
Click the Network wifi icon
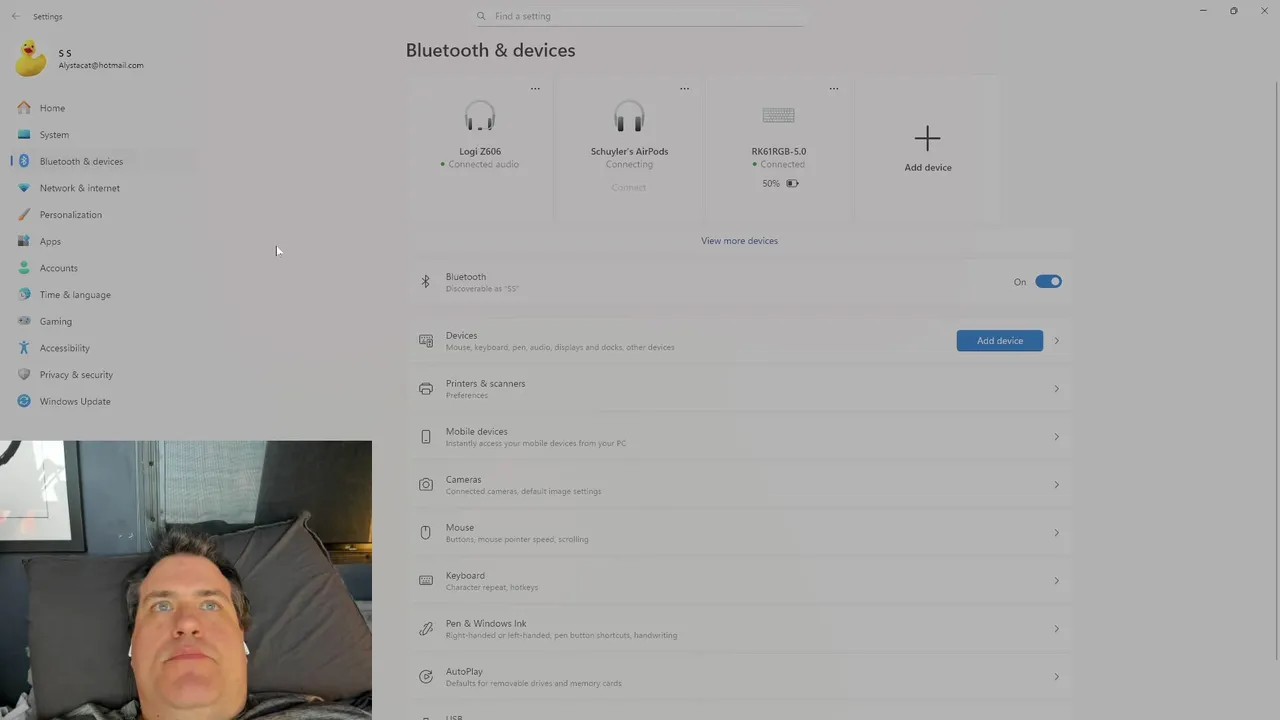point(24,188)
